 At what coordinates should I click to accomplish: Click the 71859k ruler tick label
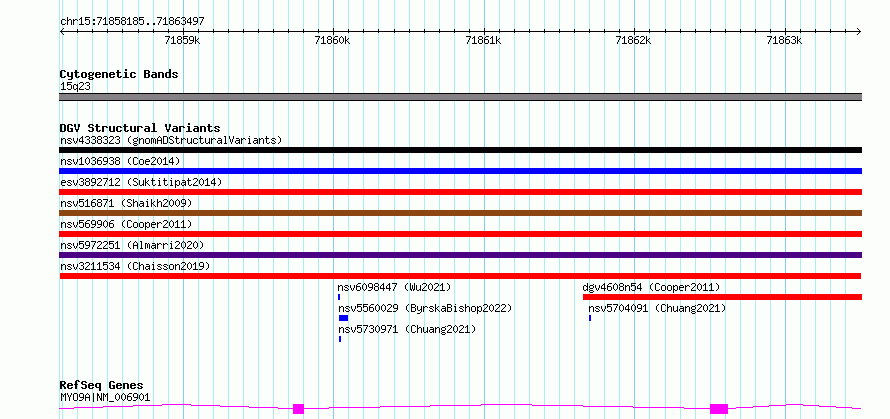[182, 40]
